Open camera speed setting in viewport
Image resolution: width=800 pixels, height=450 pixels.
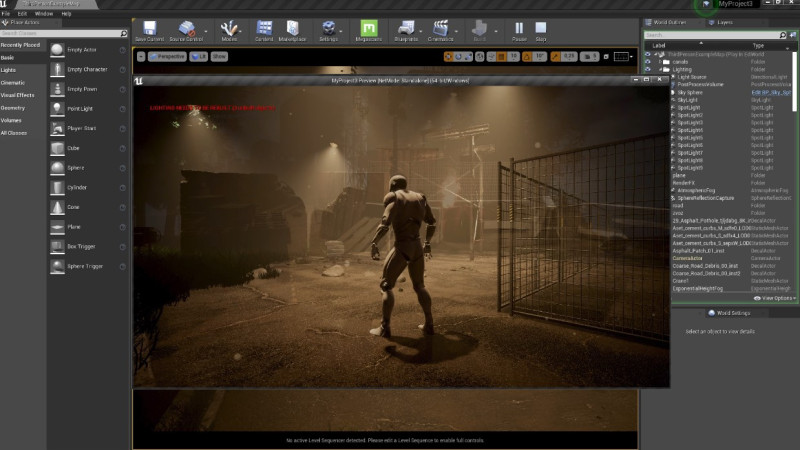(x=589, y=57)
